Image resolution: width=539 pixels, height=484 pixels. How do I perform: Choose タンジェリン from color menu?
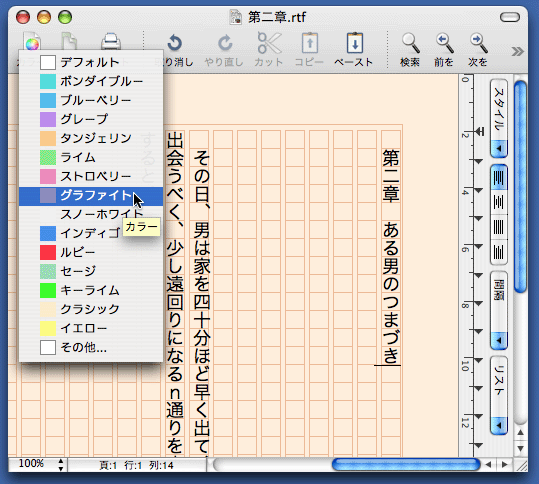click(91, 138)
